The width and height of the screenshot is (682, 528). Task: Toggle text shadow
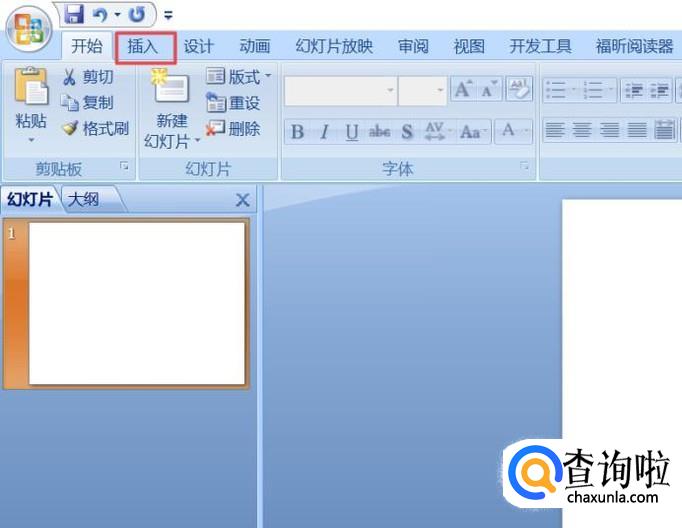(407, 131)
